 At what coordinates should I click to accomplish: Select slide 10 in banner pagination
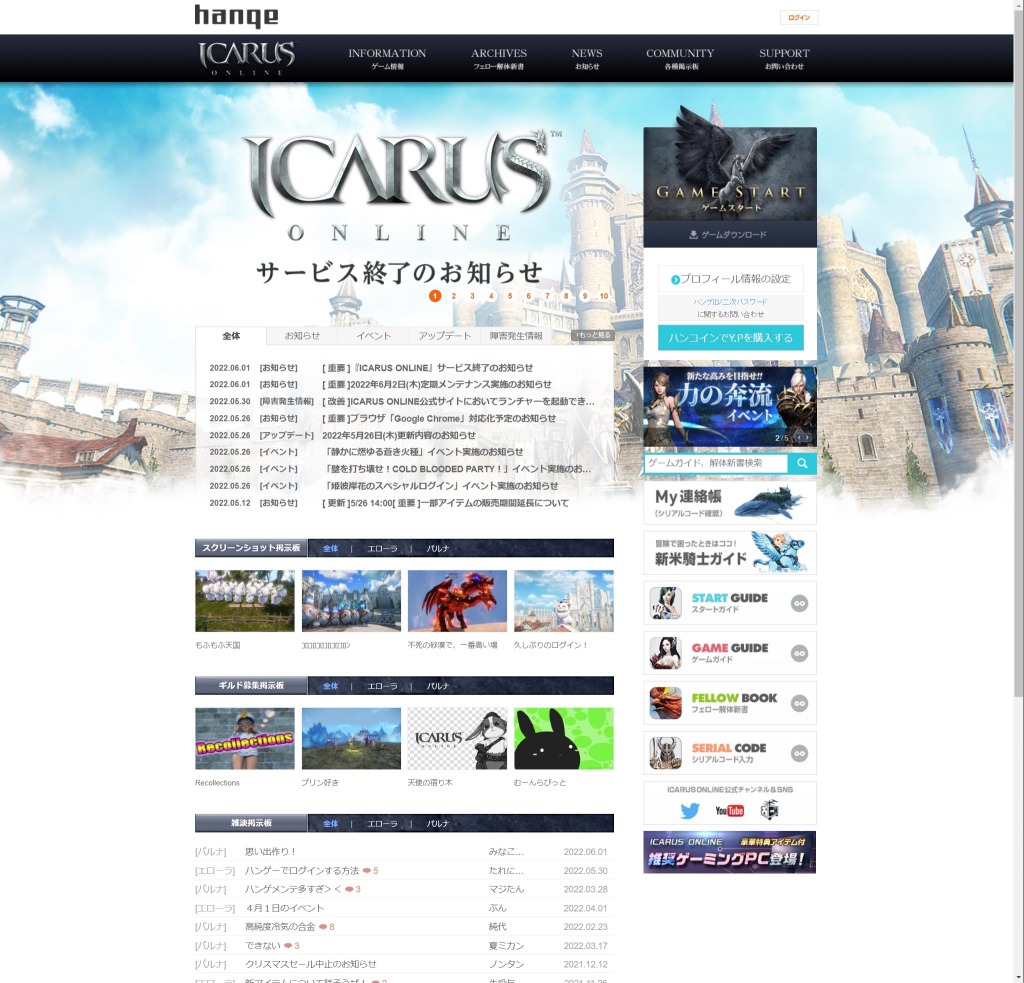[x=604, y=296]
